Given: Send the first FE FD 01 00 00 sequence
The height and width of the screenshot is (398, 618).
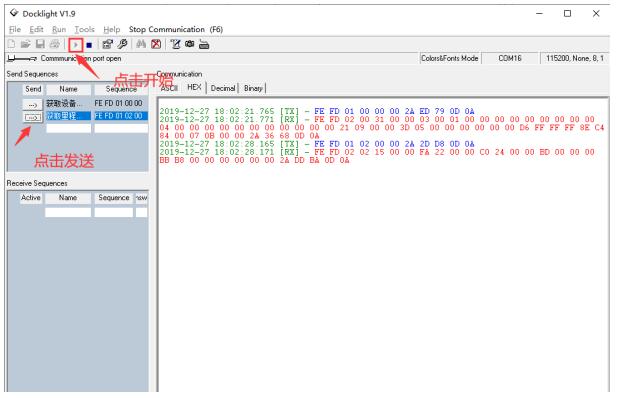Looking at the screenshot, I should [x=32, y=104].
